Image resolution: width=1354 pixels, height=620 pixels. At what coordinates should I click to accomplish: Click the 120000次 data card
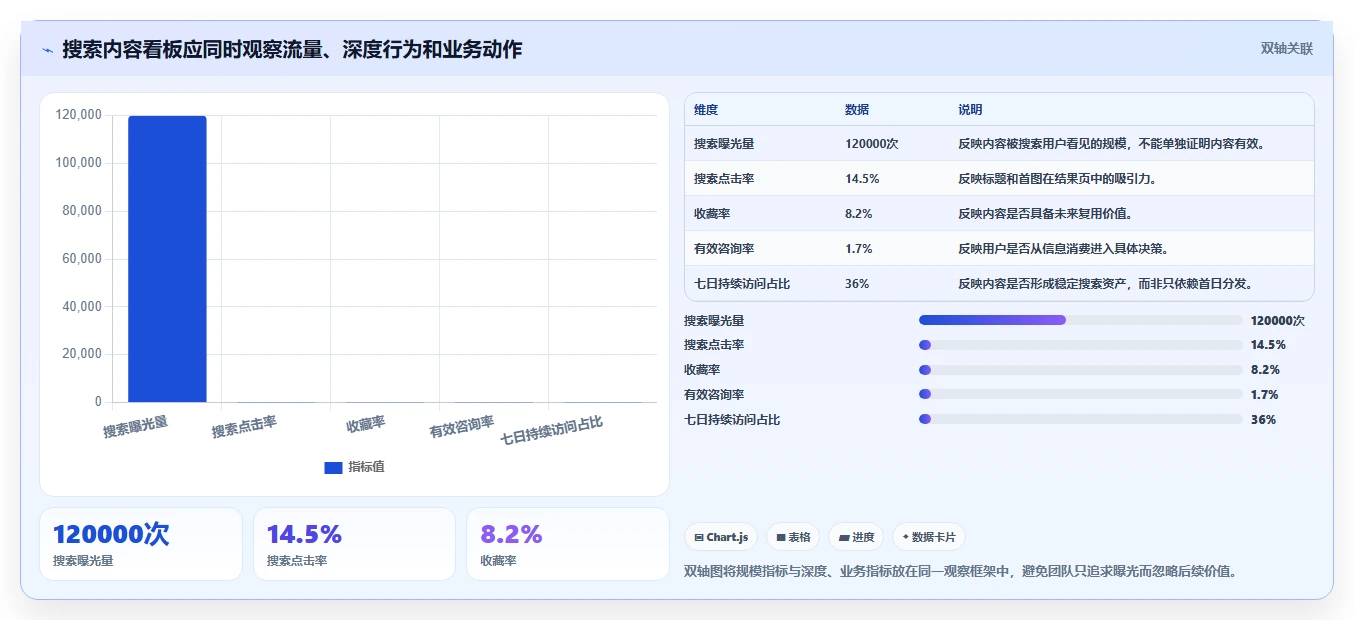(x=141, y=544)
